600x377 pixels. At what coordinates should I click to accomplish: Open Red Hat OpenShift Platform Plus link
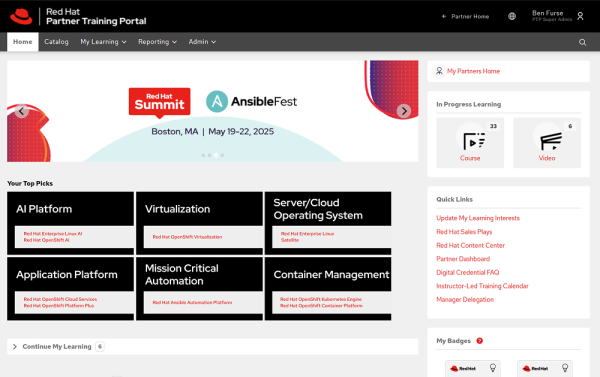point(59,306)
